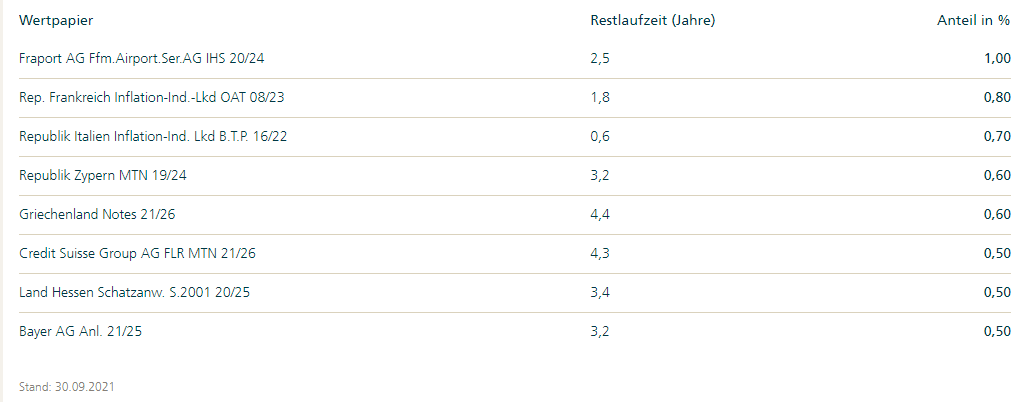Select Republik Italien Inflation-Ind. Lkd B.T.P. 16/22
Viewport: 1022px width, 402px height.
[x=153, y=137]
